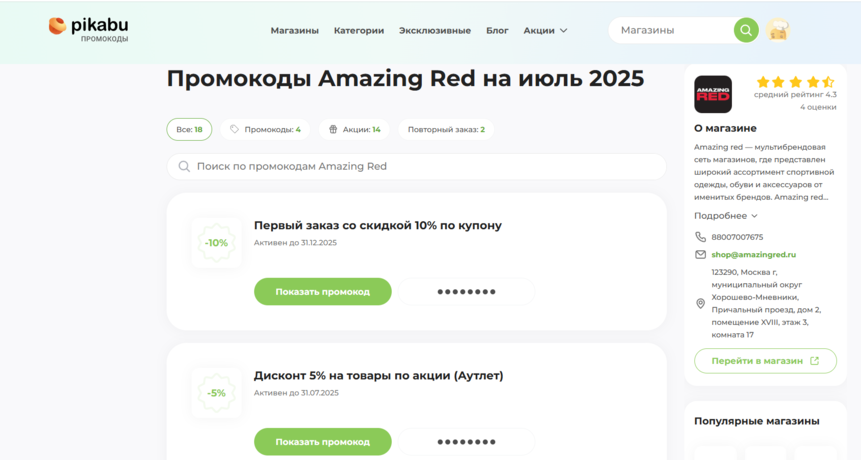Click the О магазине heading
The height and width of the screenshot is (460, 861).
click(x=725, y=128)
